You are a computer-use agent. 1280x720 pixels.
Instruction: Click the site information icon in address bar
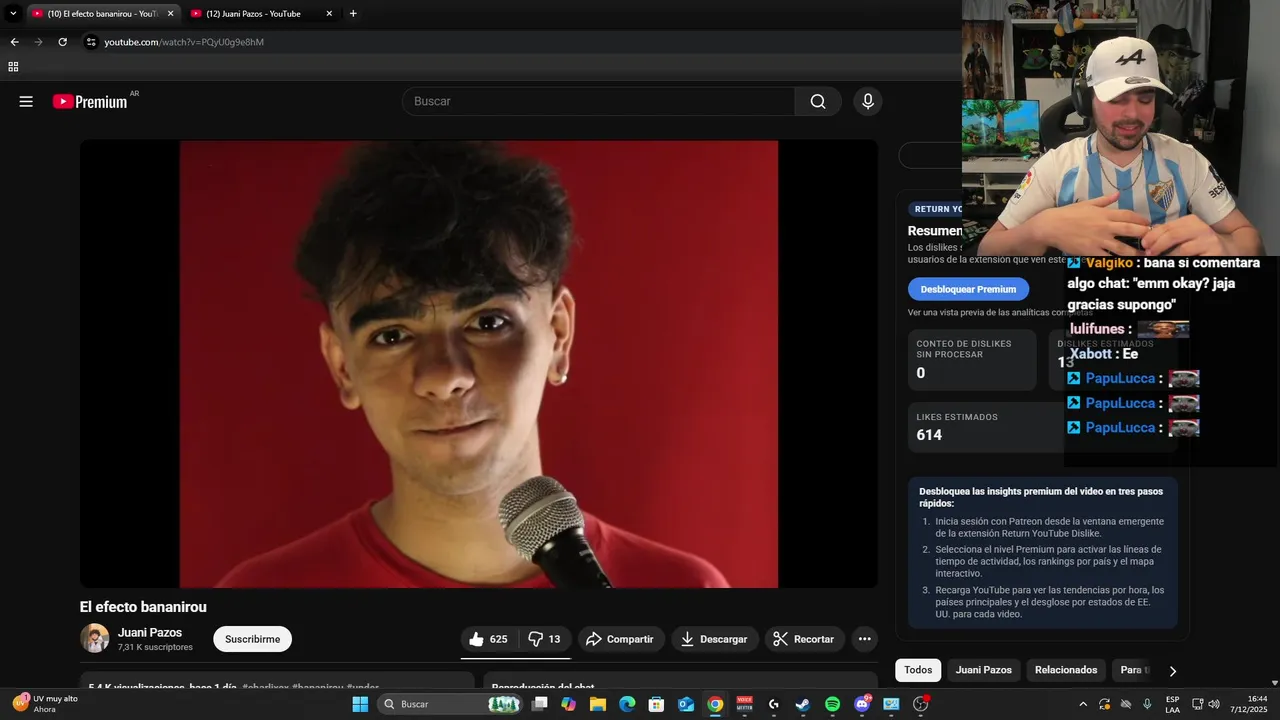tap(91, 42)
